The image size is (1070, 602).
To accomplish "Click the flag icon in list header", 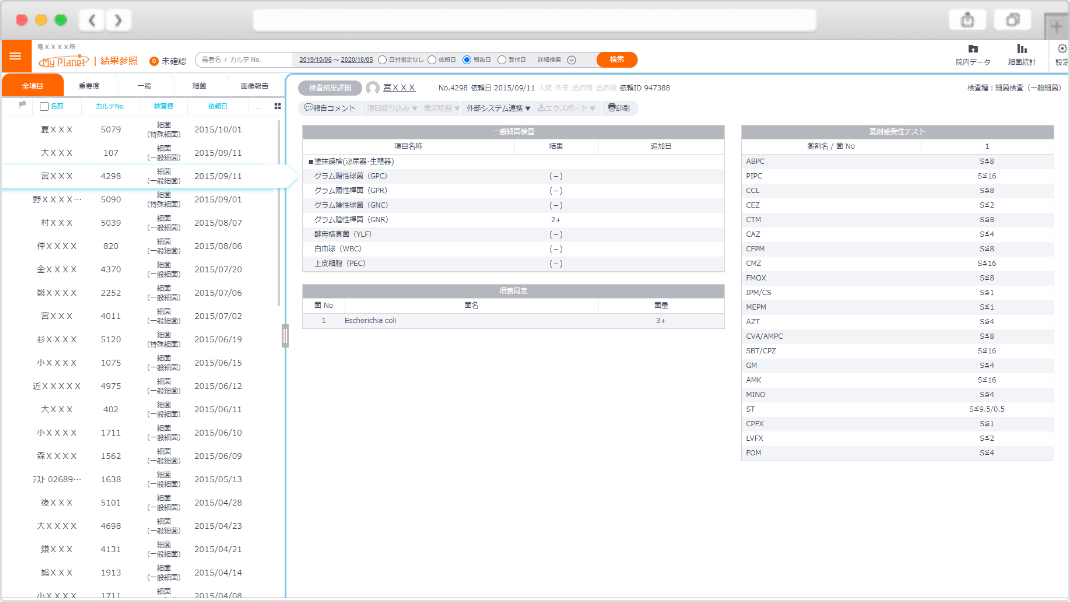I will pyautogui.click(x=23, y=105).
